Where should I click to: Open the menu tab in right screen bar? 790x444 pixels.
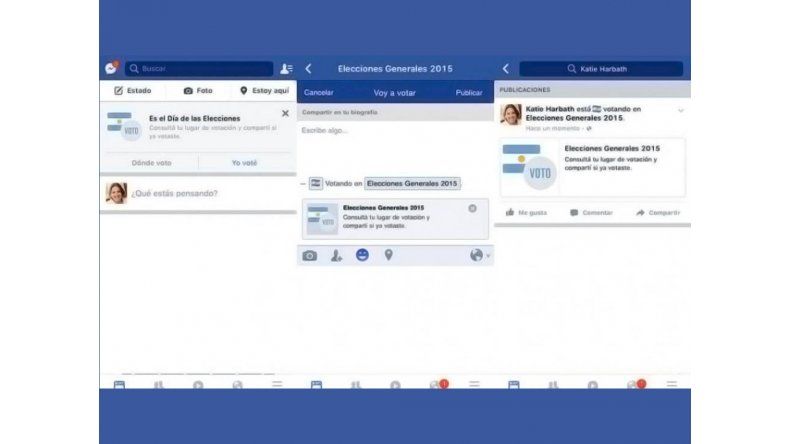click(x=672, y=385)
